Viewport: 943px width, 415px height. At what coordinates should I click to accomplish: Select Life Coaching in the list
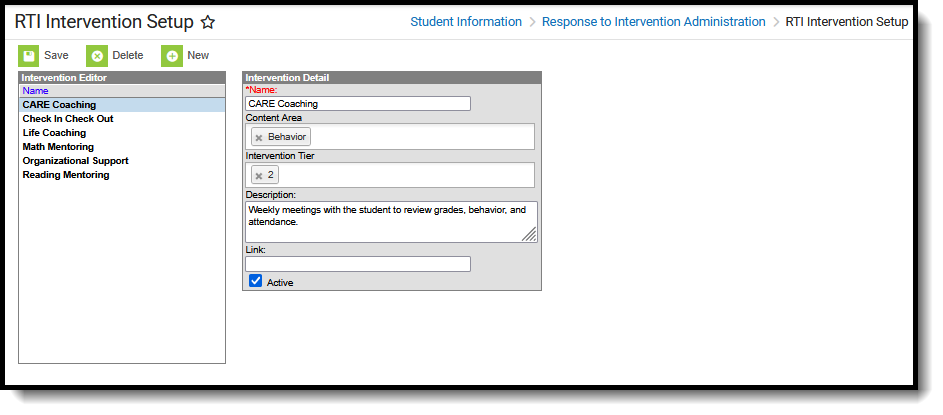54,133
